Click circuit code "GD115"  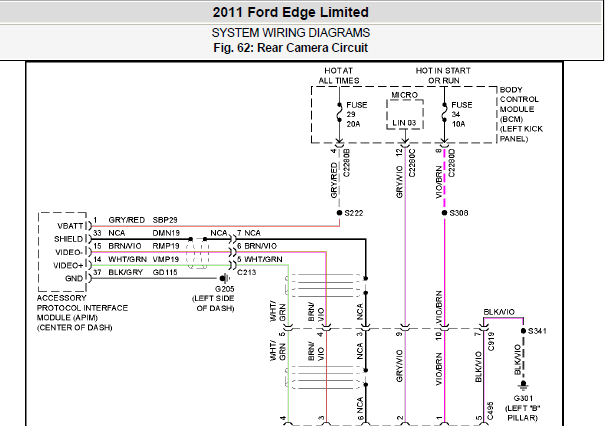pyautogui.click(x=165, y=273)
